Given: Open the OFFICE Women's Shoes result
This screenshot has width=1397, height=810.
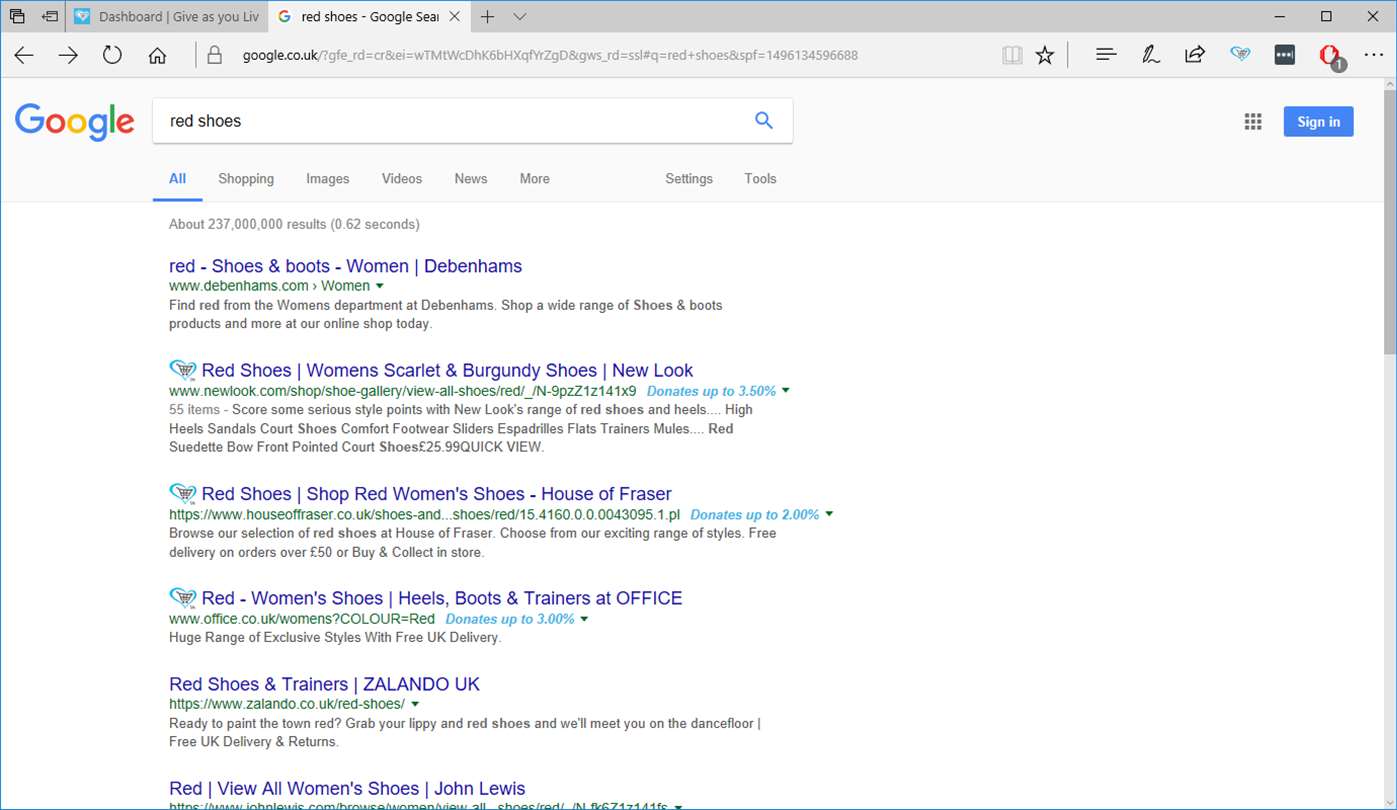Looking at the screenshot, I should (442, 598).
